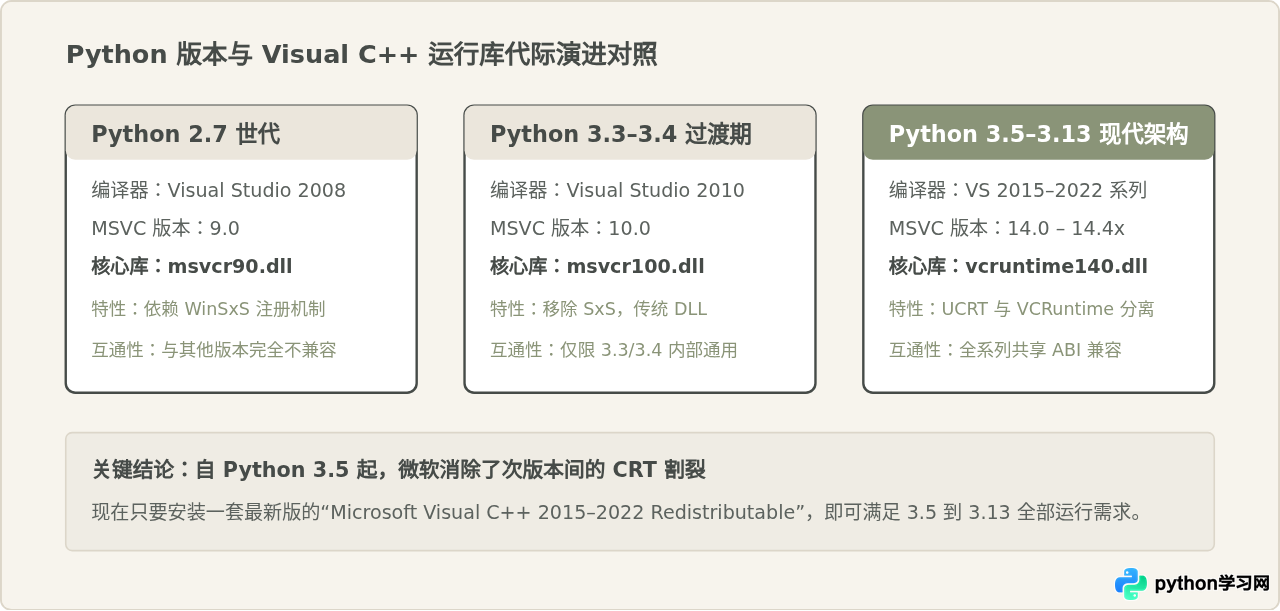Viewport: 1280px width, 611px height.
Task: Click 核心库：msvcr90.dll line
Action: [x=192, y=266]
